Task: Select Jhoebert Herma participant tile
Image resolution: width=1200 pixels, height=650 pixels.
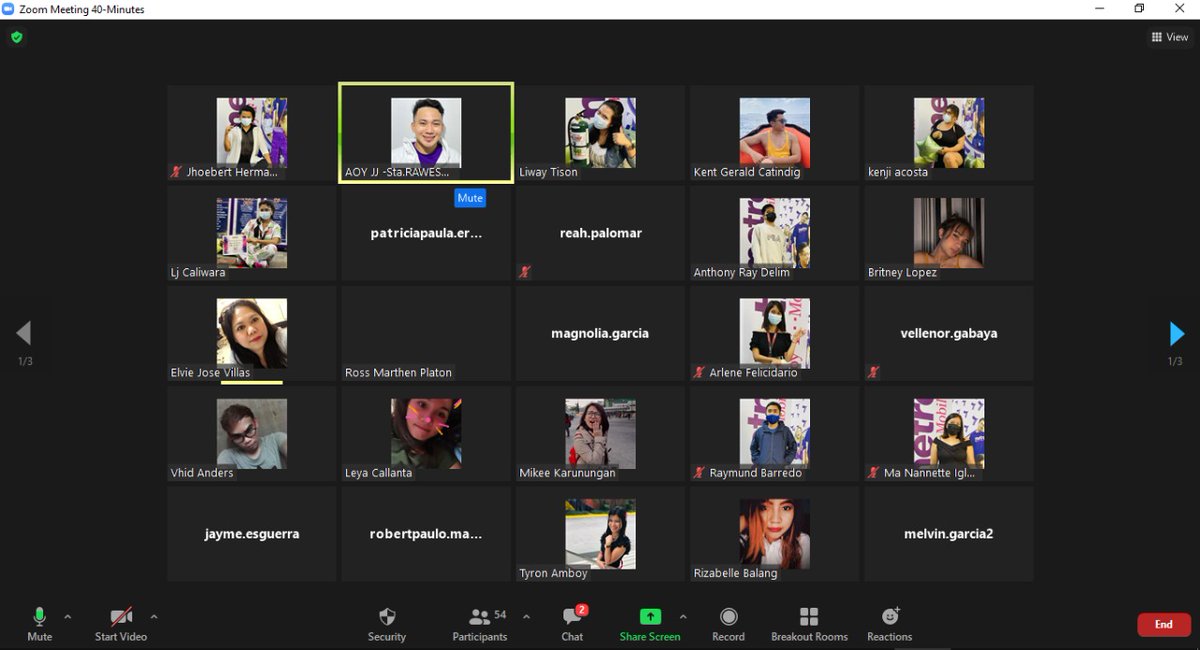Action: [252, 133]
